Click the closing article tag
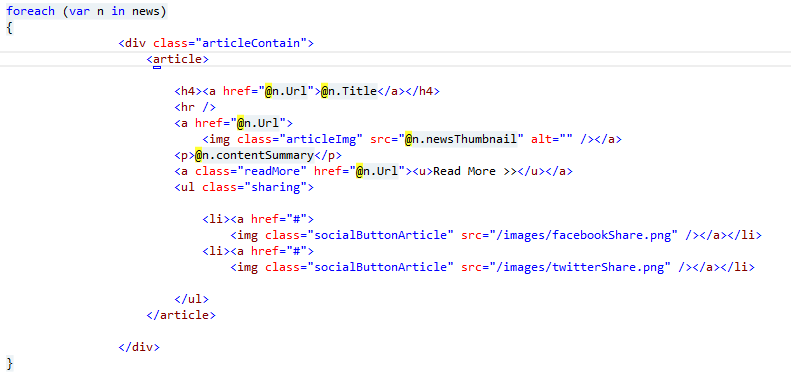791x378 pixels. point(181,315)
